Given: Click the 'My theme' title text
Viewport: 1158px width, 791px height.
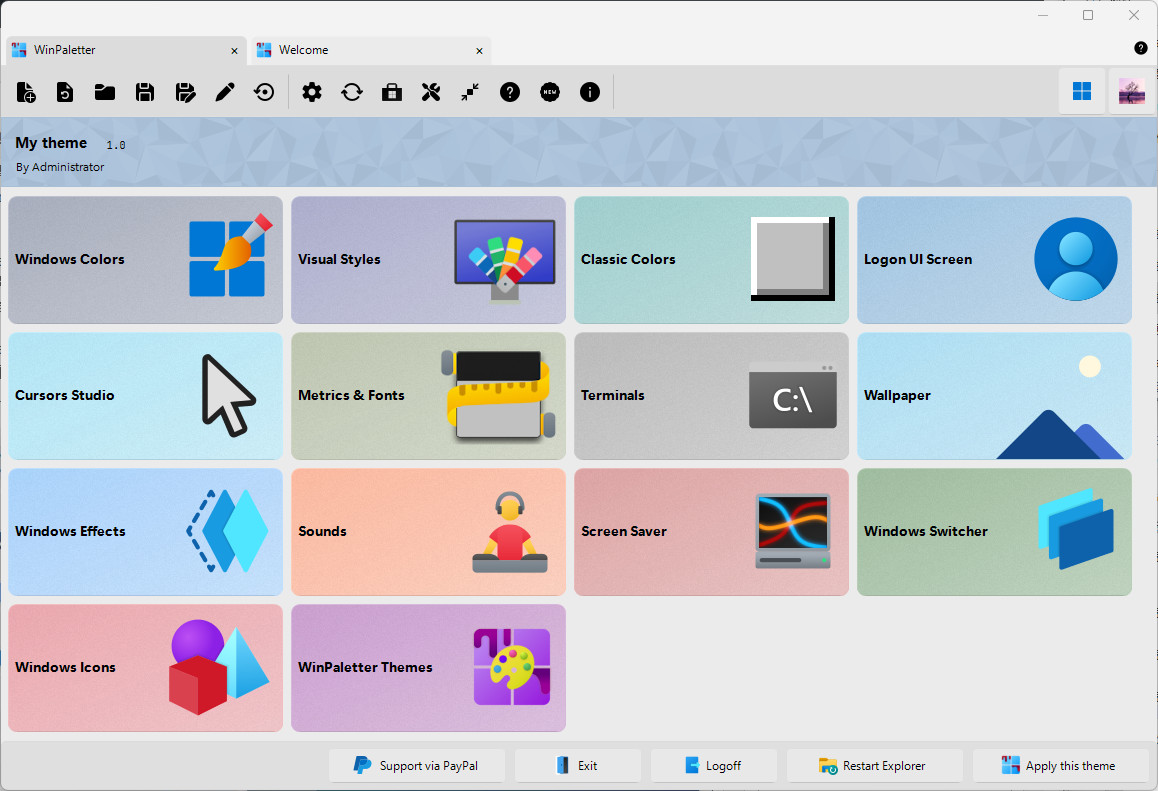Looking at the screenshot, I should 51,143.
